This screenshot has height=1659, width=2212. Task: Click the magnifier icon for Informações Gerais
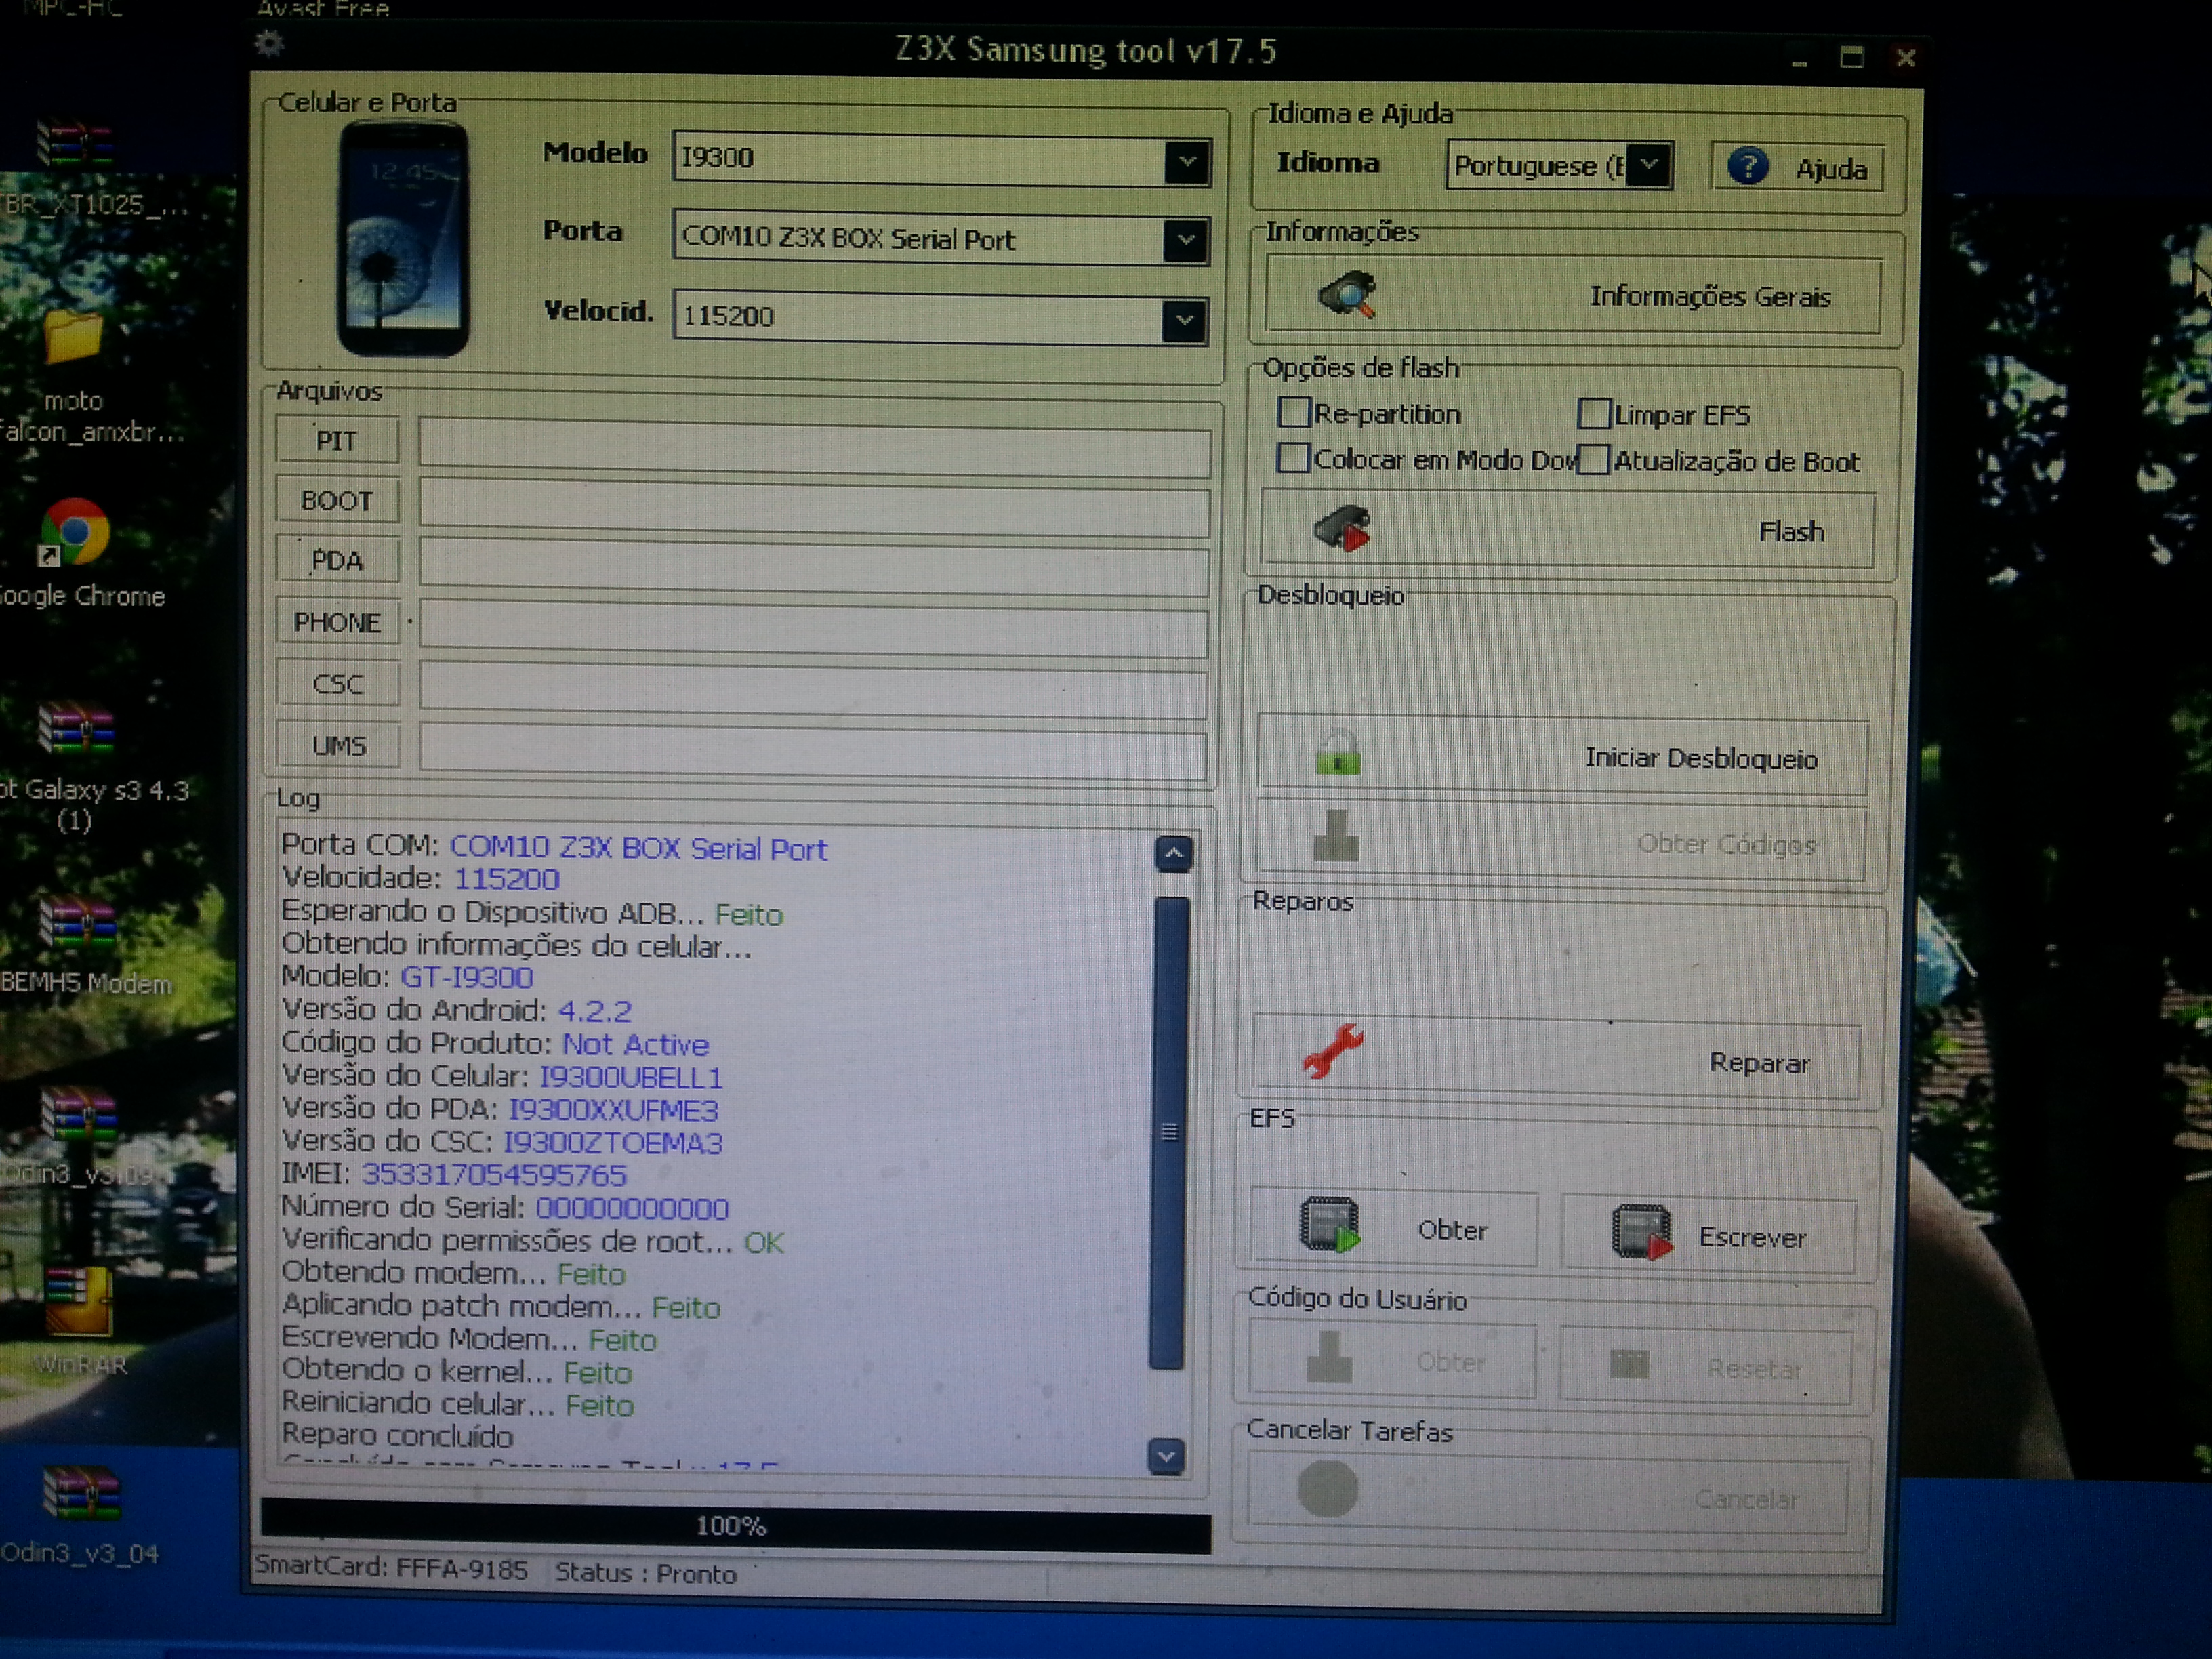(1348, 294)
